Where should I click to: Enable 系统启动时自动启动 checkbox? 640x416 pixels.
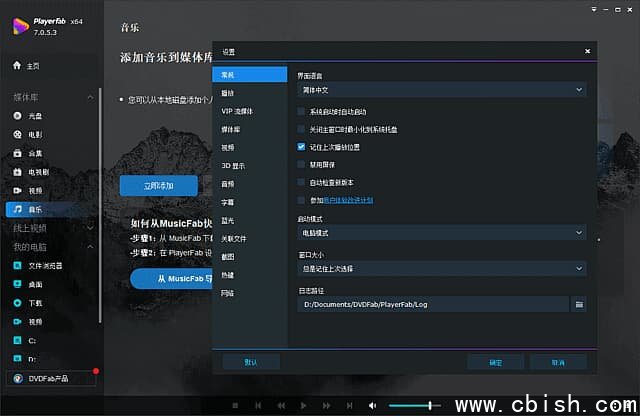pos(301,111)
